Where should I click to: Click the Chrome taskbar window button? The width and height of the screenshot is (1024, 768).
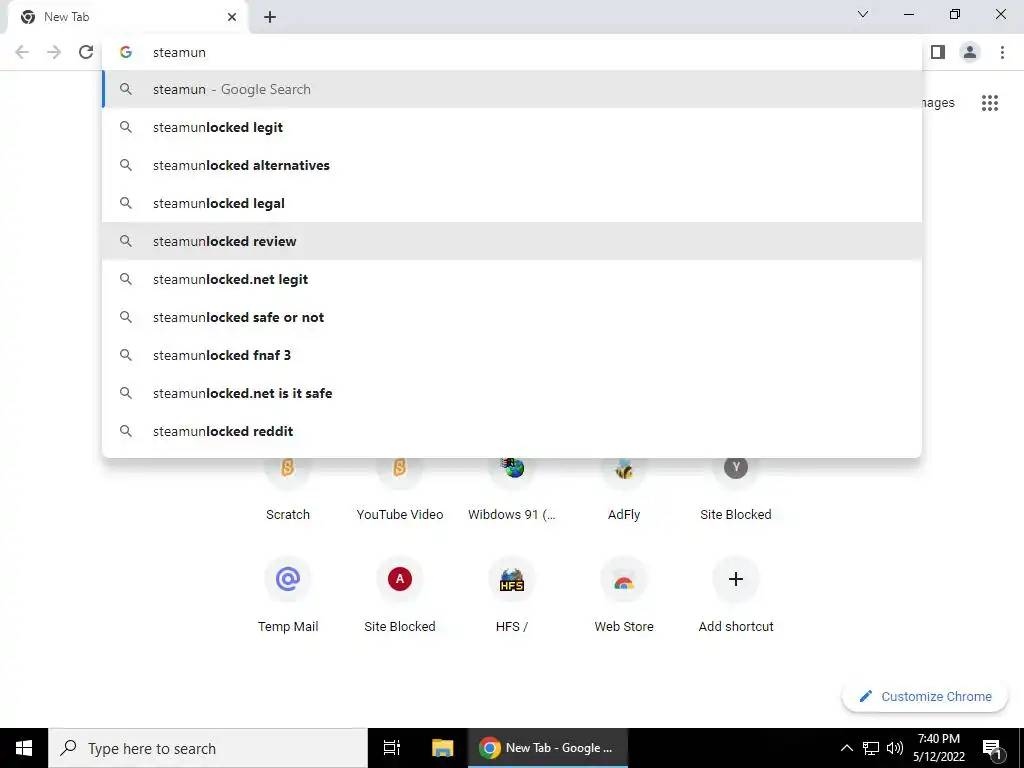point(548,748)
